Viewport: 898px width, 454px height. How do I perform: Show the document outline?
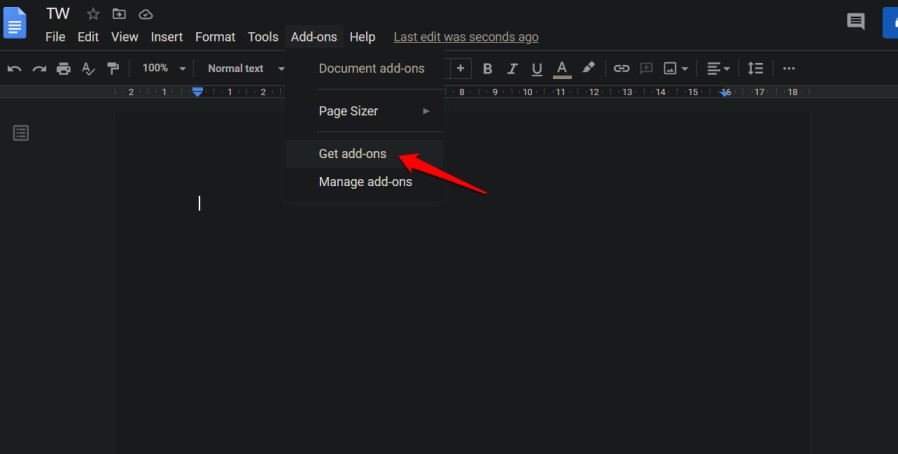coord(21,133)
